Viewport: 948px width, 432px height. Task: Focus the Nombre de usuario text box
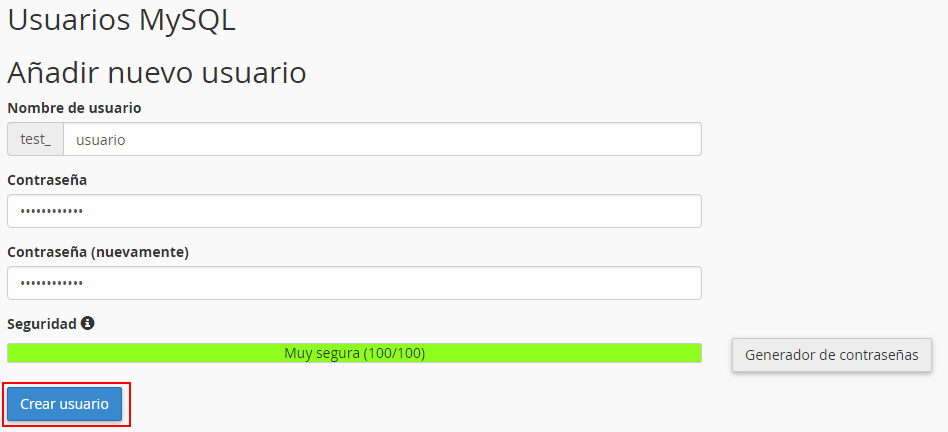382,140
